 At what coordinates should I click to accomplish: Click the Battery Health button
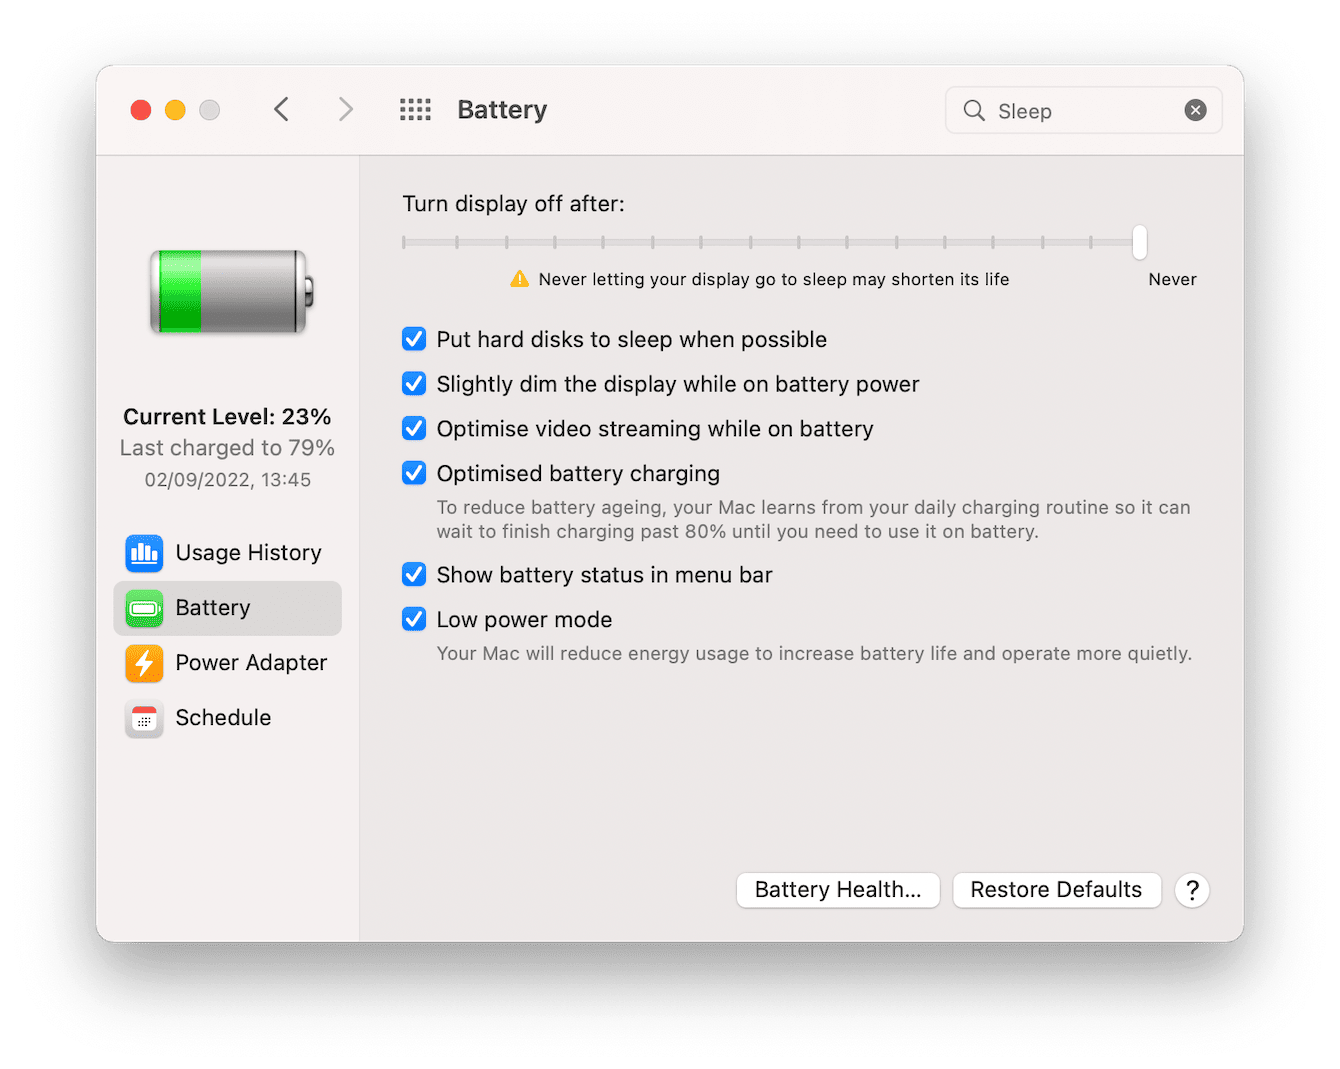point(838,890)
